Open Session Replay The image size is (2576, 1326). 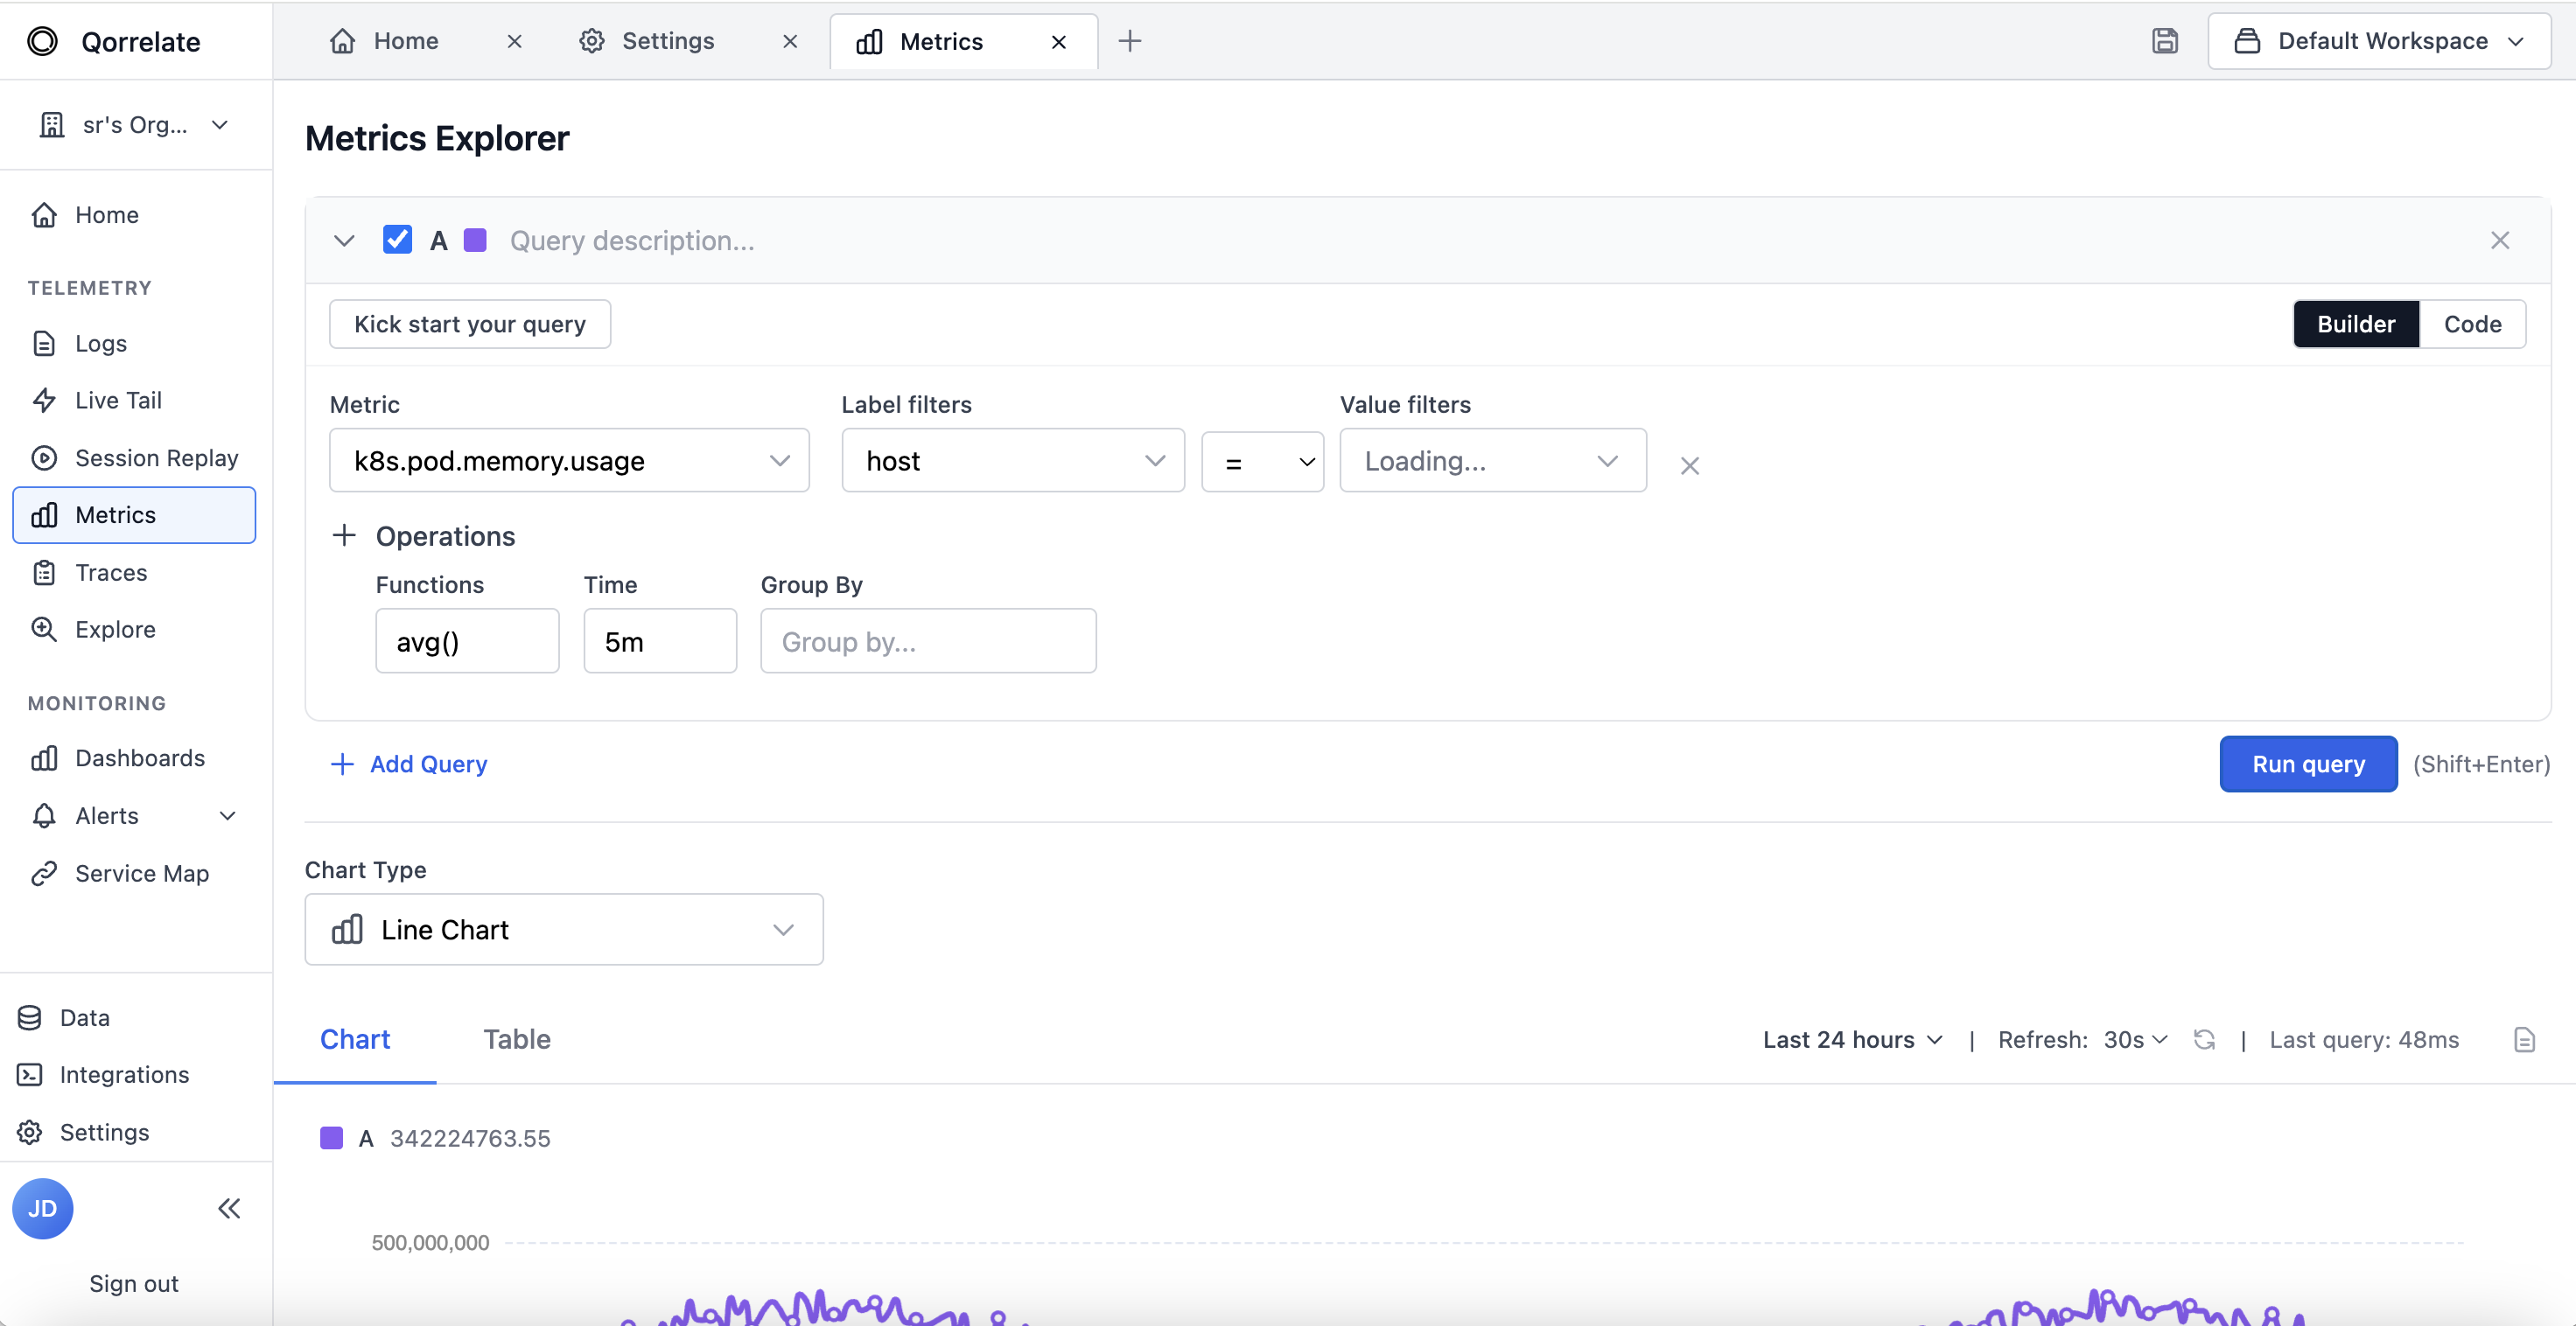tap(156, 457)
